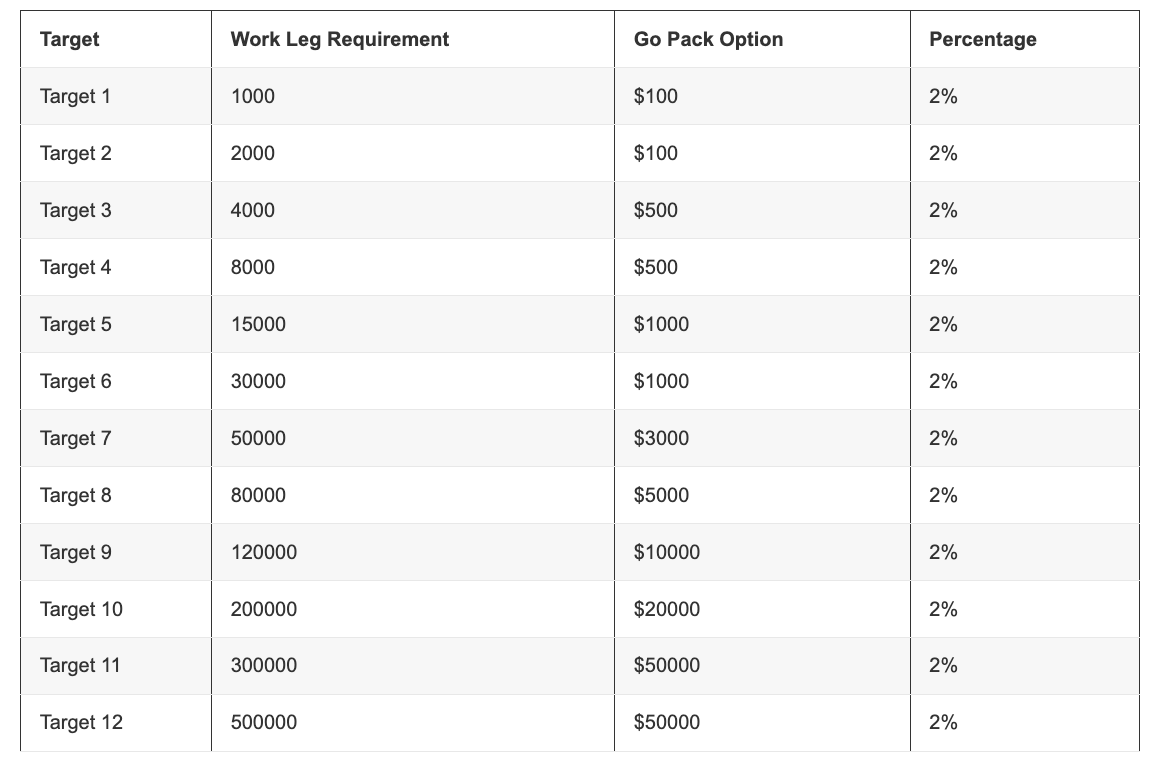The width and height of the screenshot is (1158, 772).
Task: Click the 2000 work leg value
Action: pyautogui.click(x=253, y=153)
